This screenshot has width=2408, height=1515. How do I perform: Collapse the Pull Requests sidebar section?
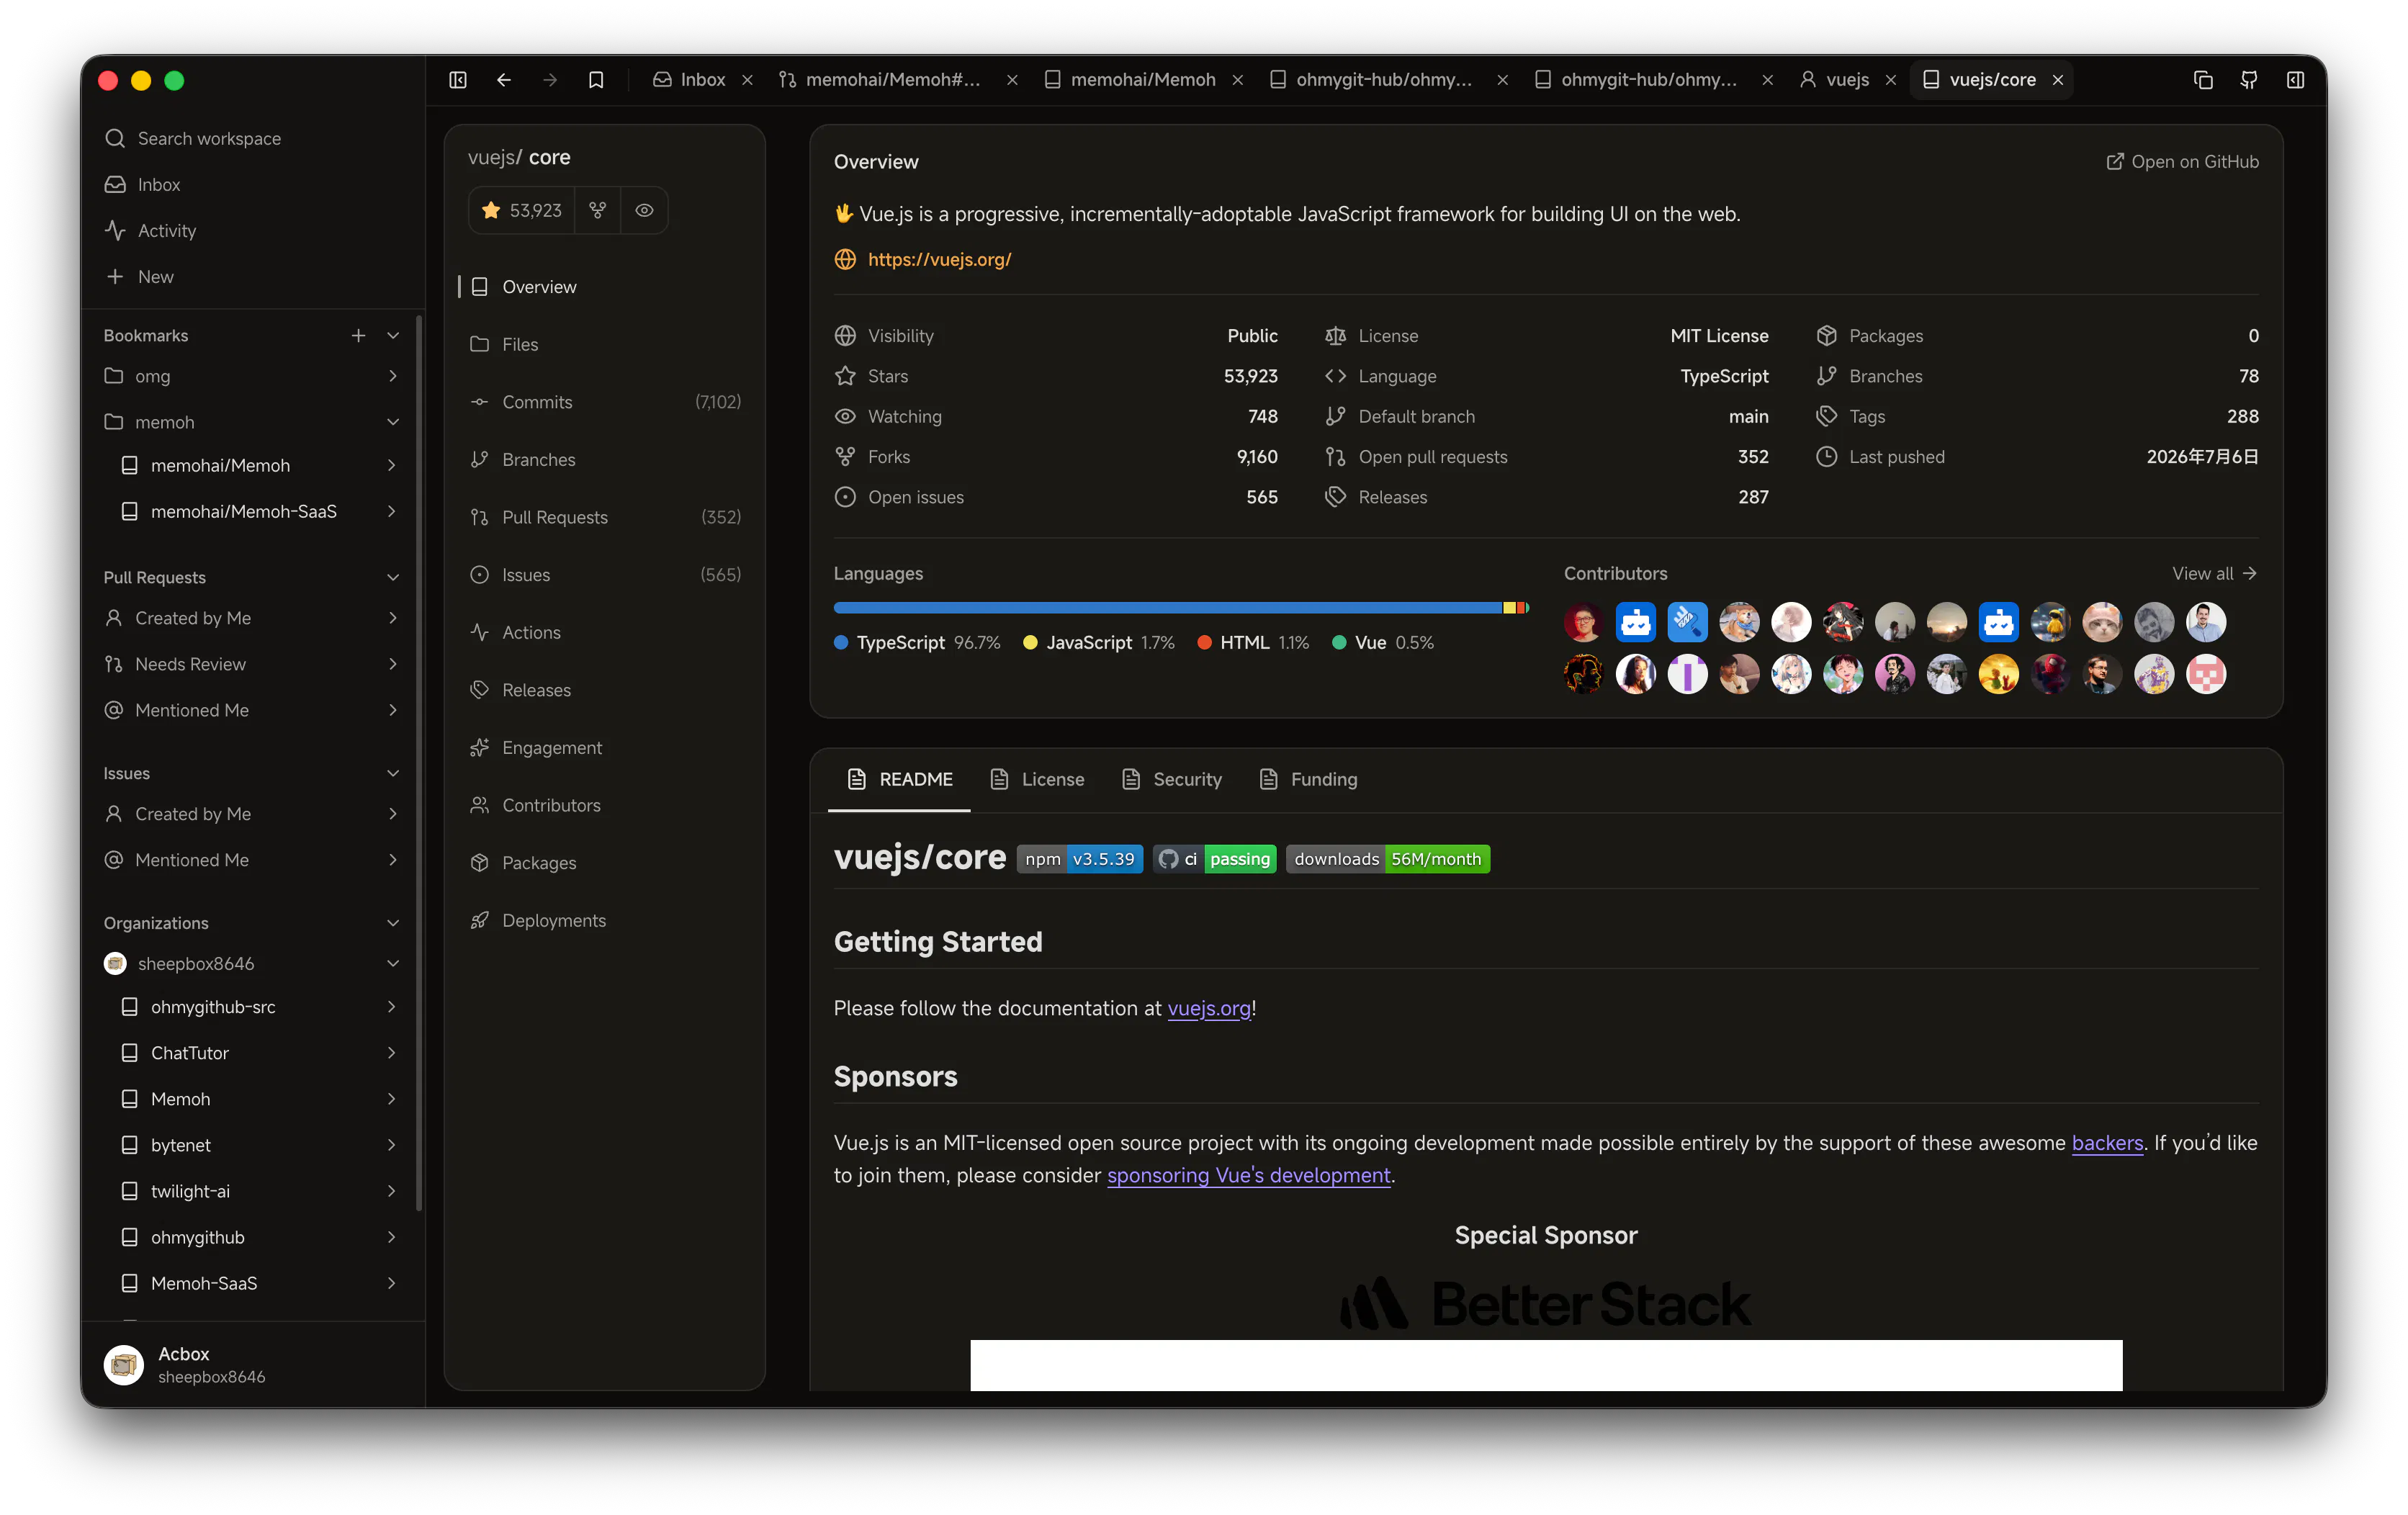393,577
